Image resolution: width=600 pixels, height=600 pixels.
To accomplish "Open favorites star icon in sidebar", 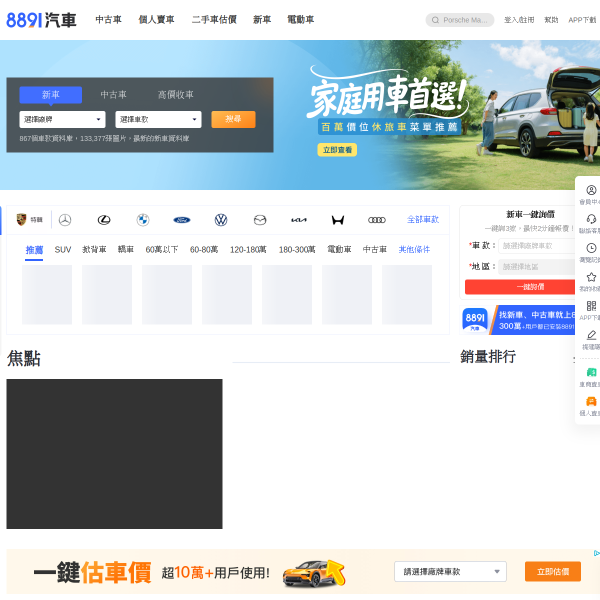I will 591,277.
